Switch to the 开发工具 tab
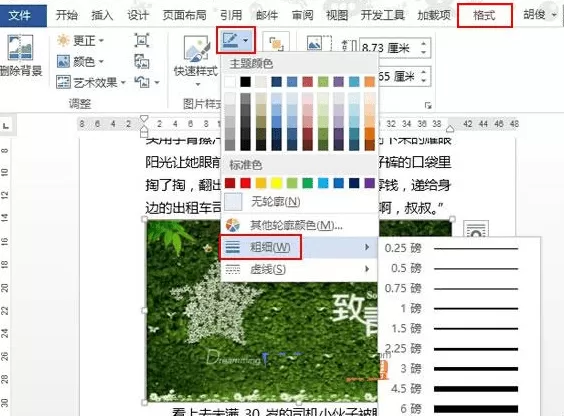 383,15
